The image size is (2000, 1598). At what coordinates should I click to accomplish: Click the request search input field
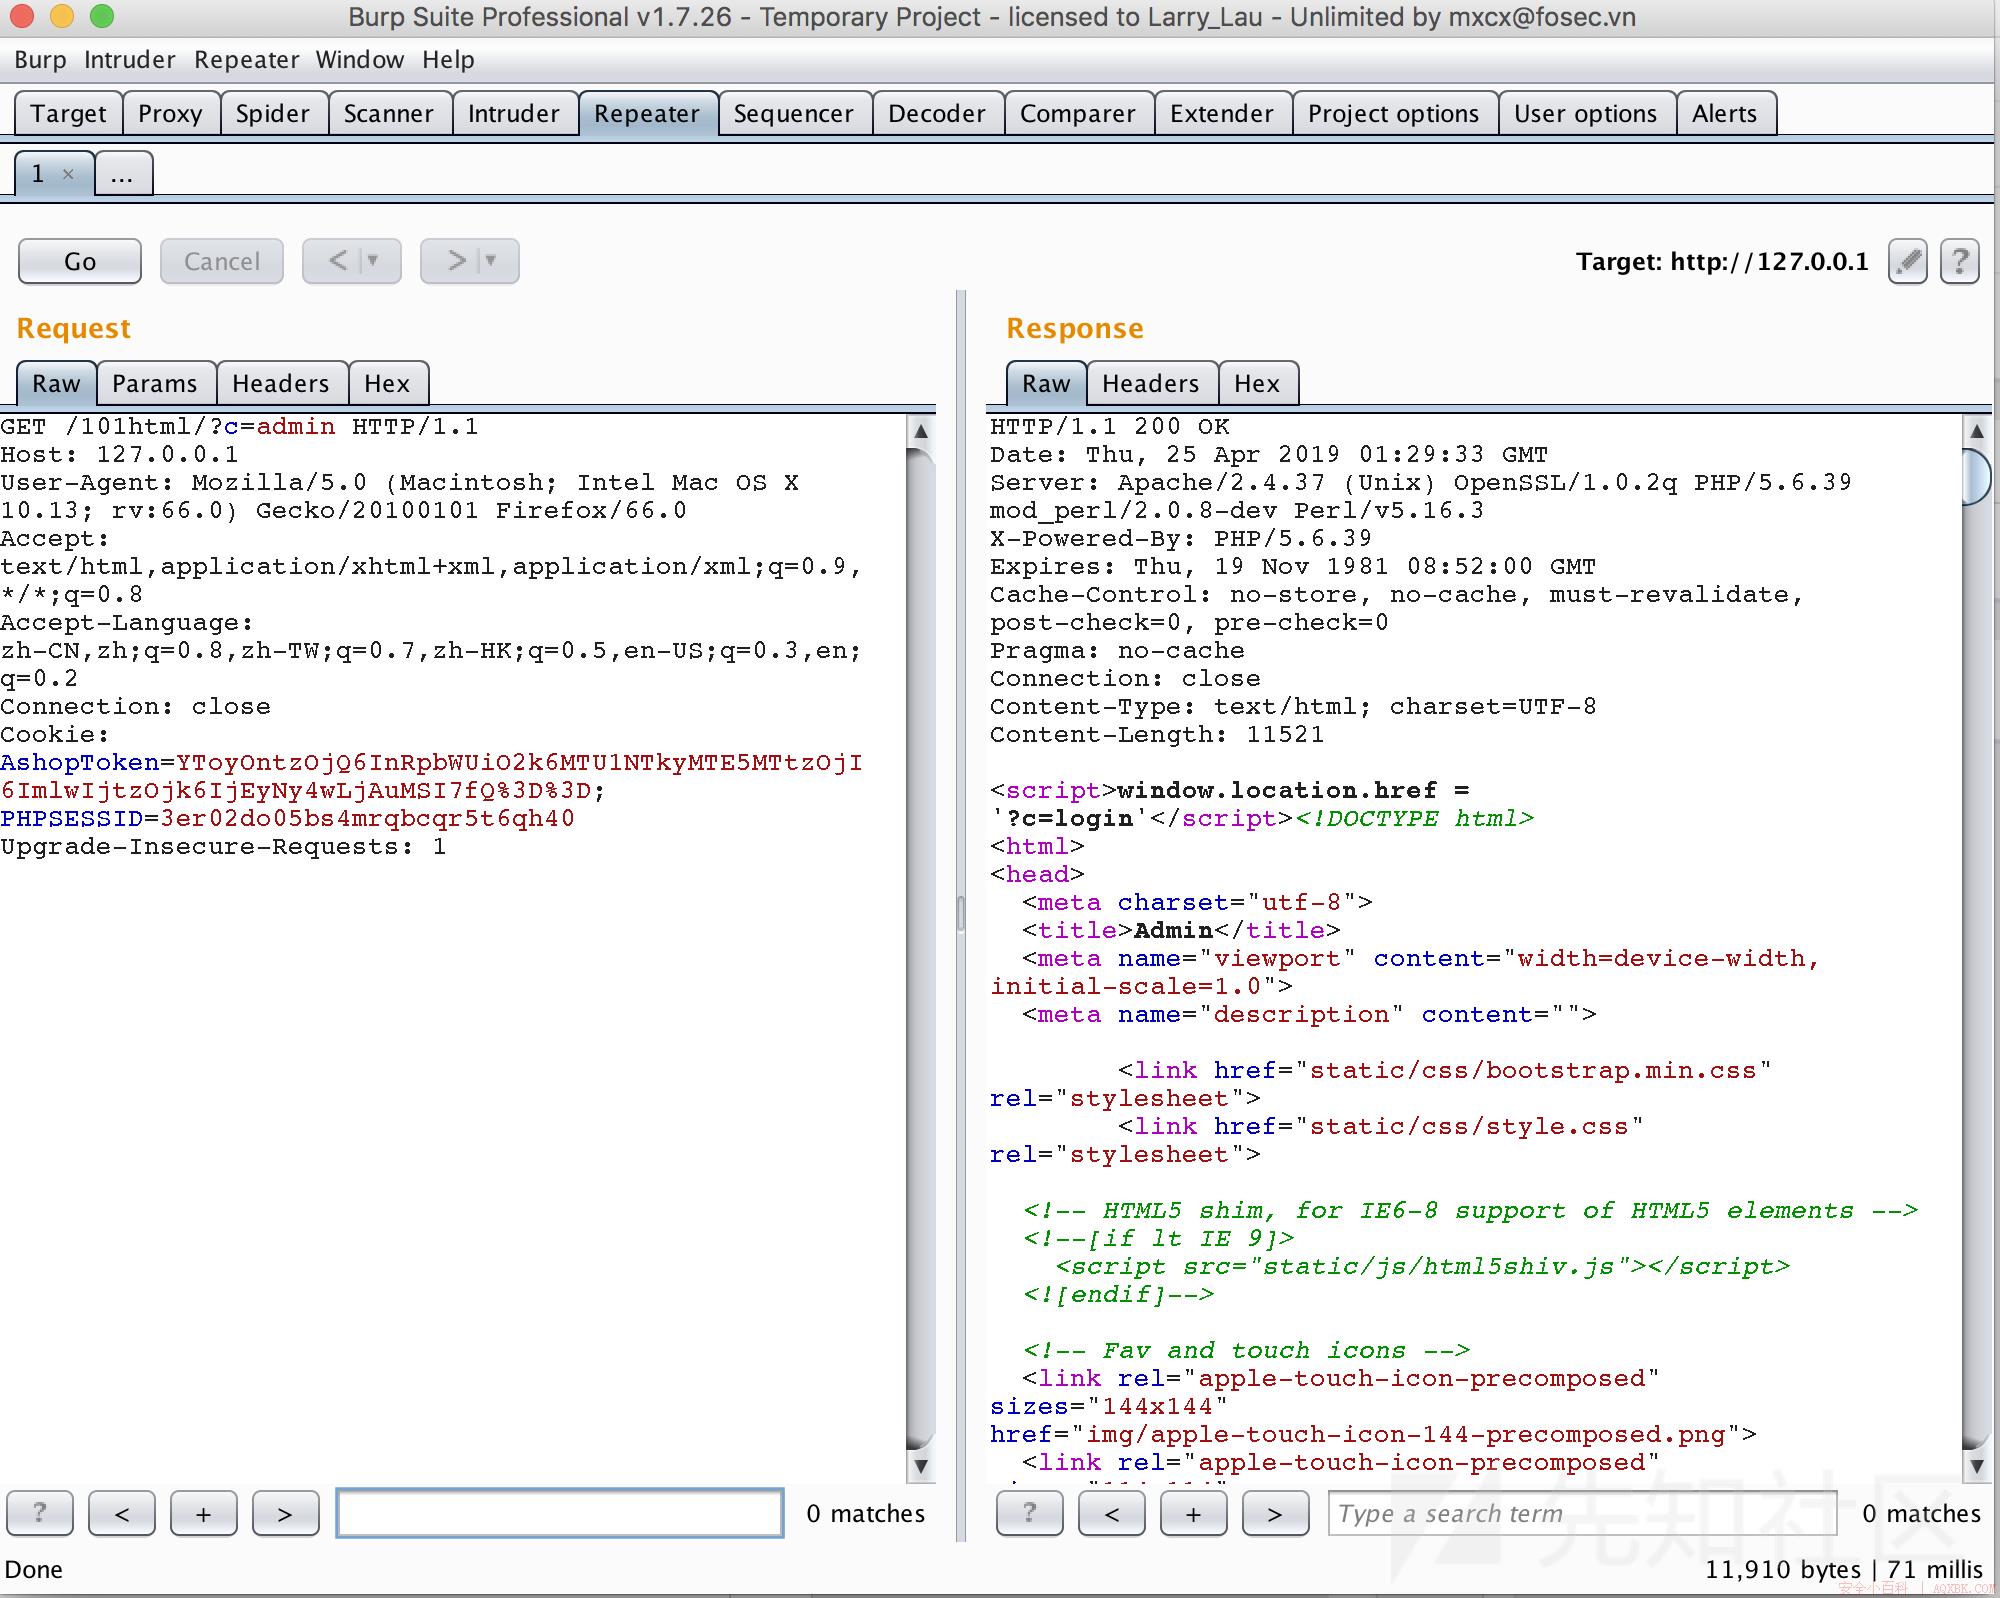tap(560, 1513)
